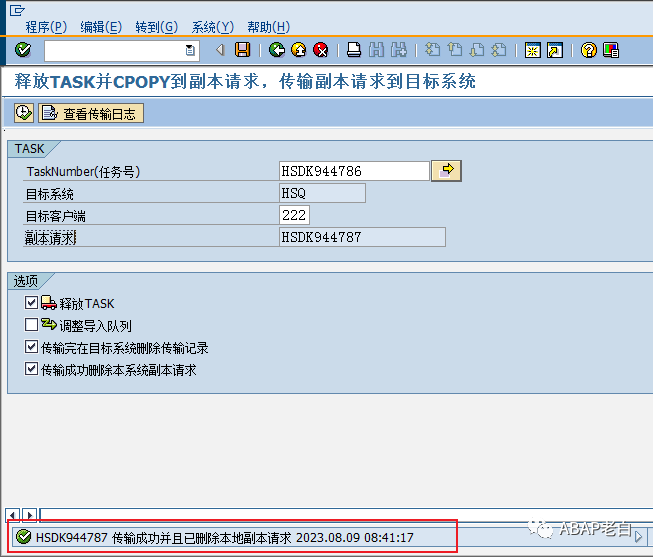This screenshot has width=653, height=557.
Task: Enable the 调整导入队列 checkbox
Action: 31,325
